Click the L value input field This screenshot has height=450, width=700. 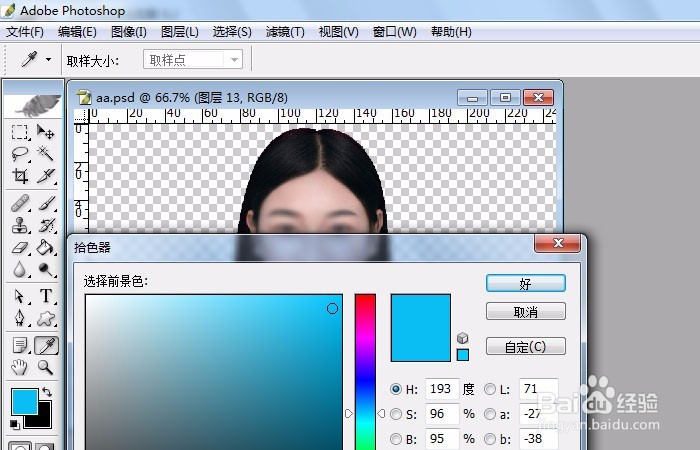point(538,389)
